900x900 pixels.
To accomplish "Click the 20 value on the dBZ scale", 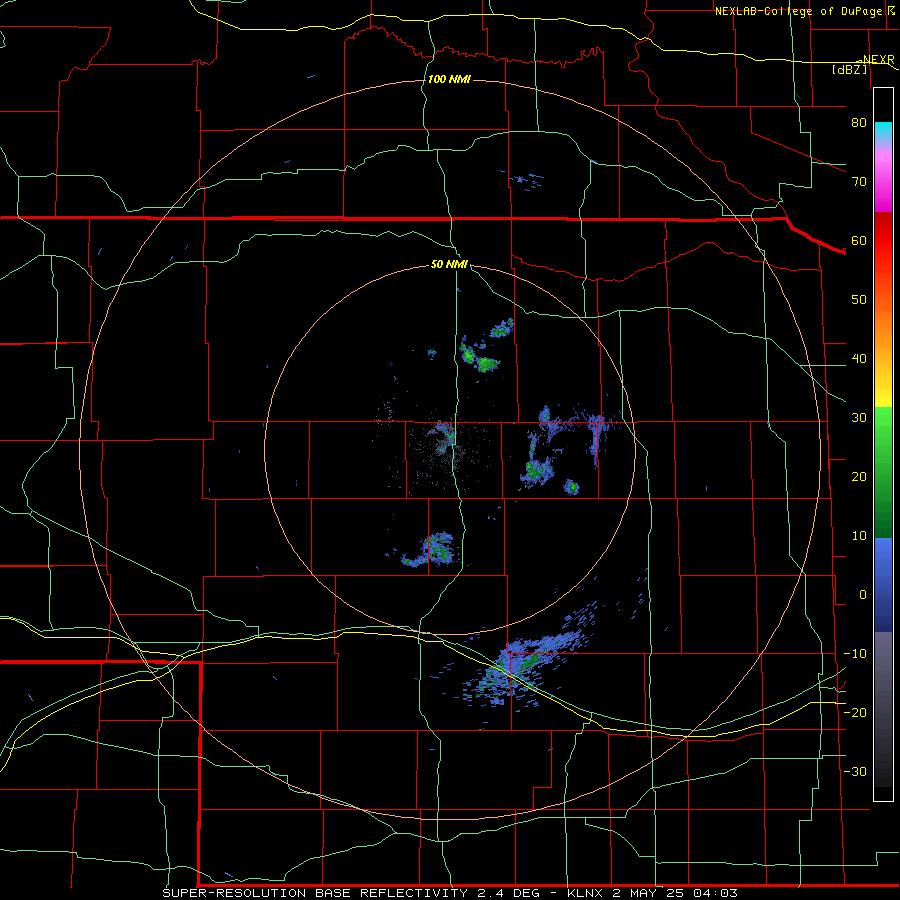I will [x=859, y=477].
